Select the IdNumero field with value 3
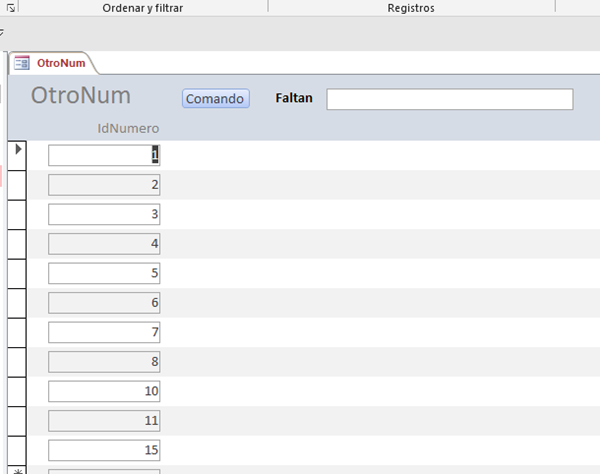The width and height of the screenshot is (600, 474). point(104,214)
